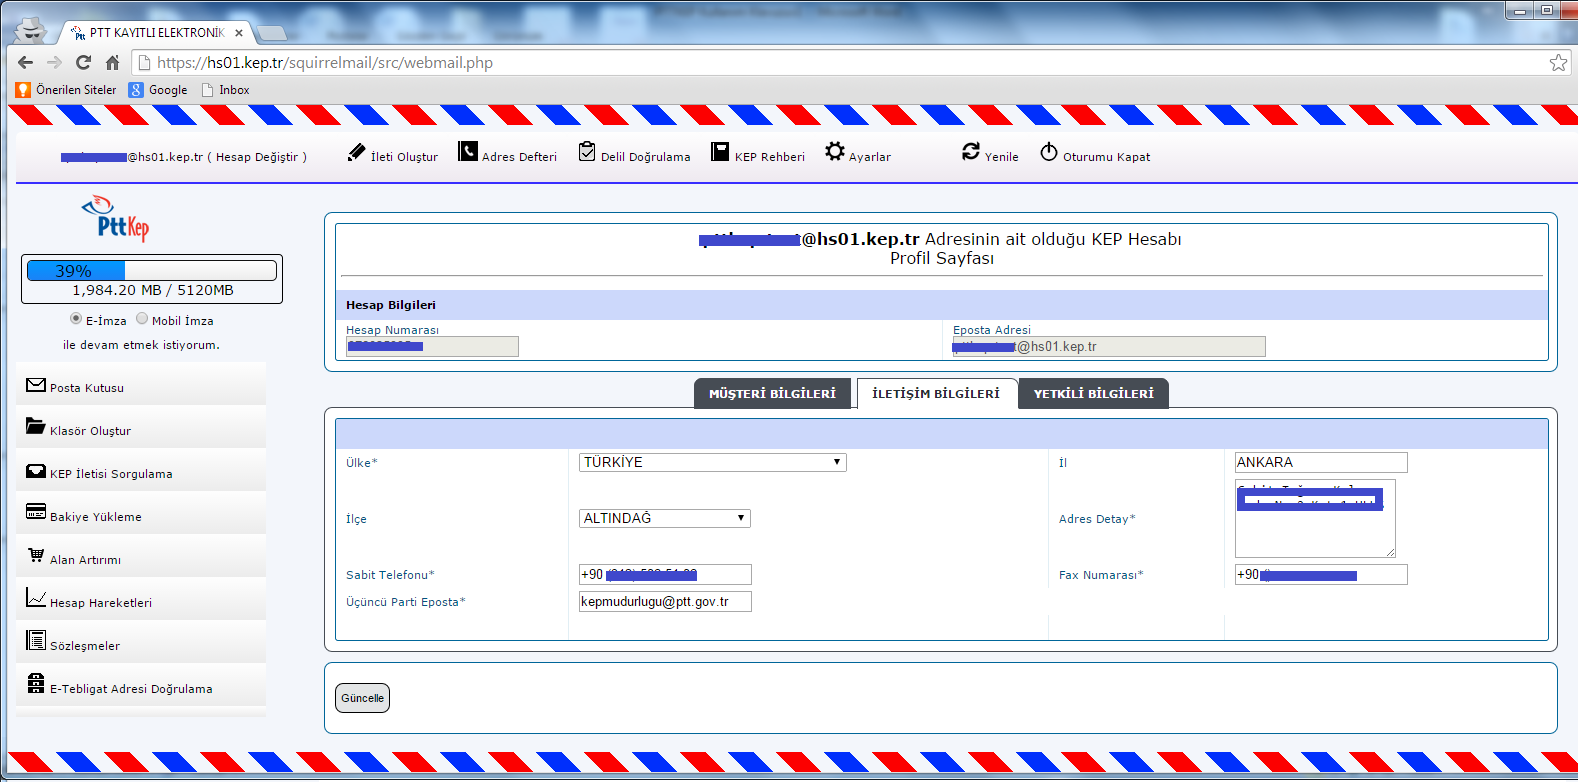Select the Mobil İmza radio option
Viewport: 1582px width, 782px height.
click(x=142, y=319)
